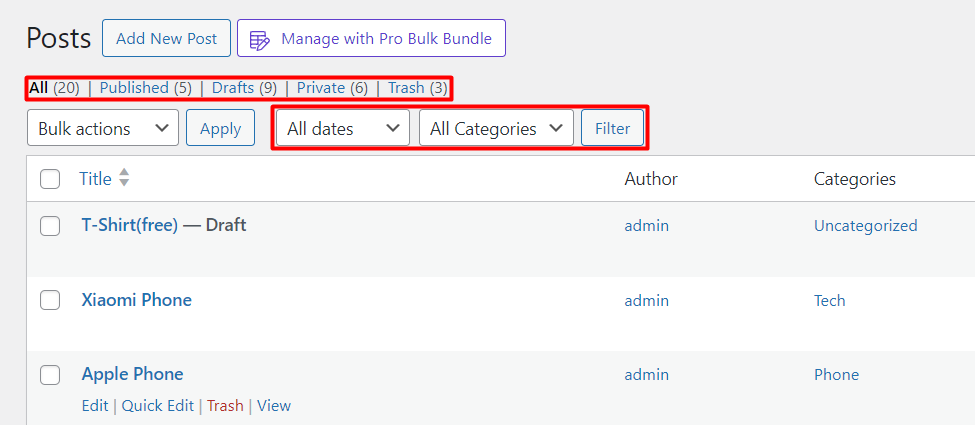This screenshot has width=975, height=425.
Task: Click Quick Edit under Apple Phone
Action: tap(158, 406)
